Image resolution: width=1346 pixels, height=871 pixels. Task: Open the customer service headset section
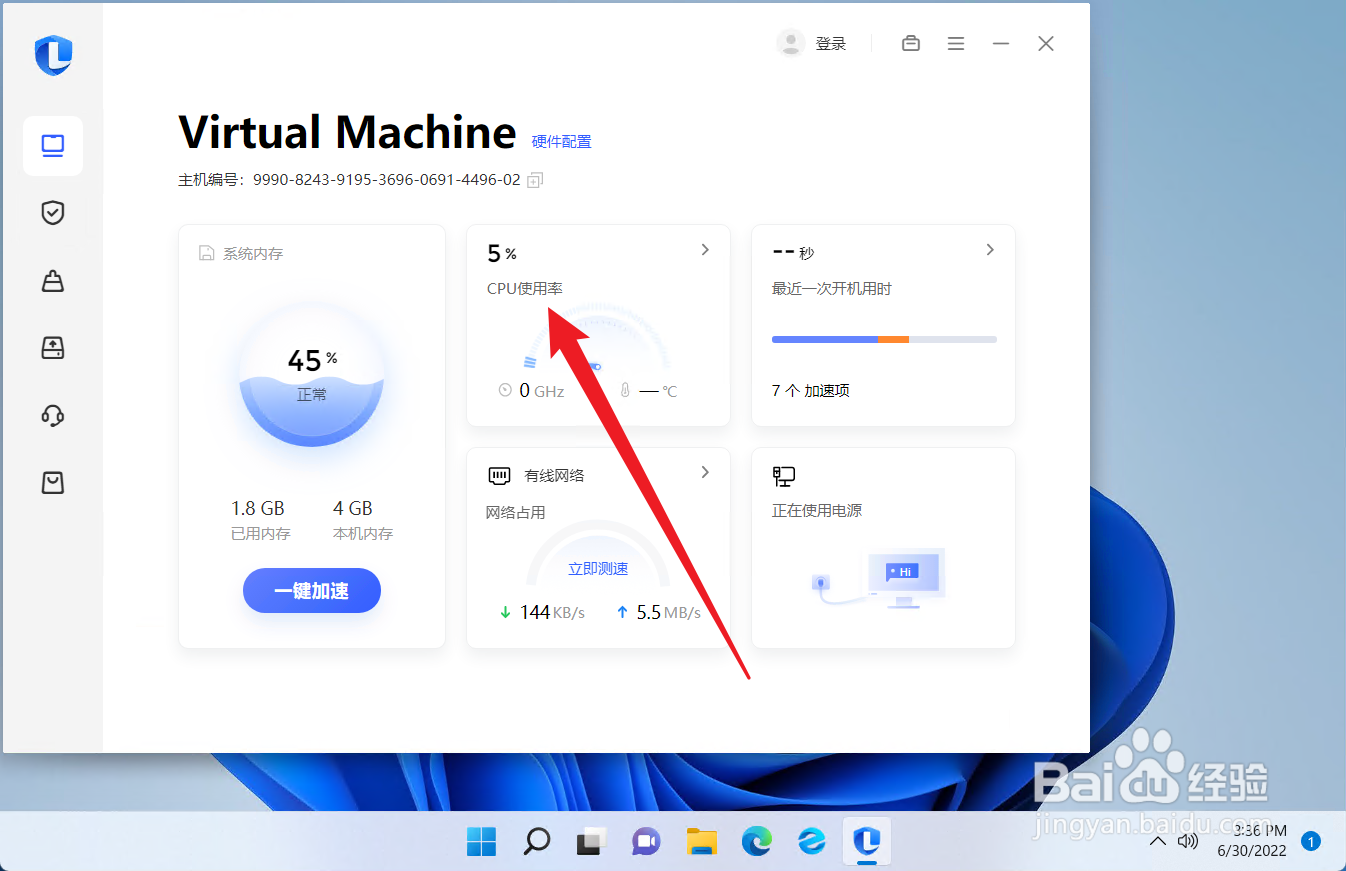pyautogui.click(x=53, y=415)
